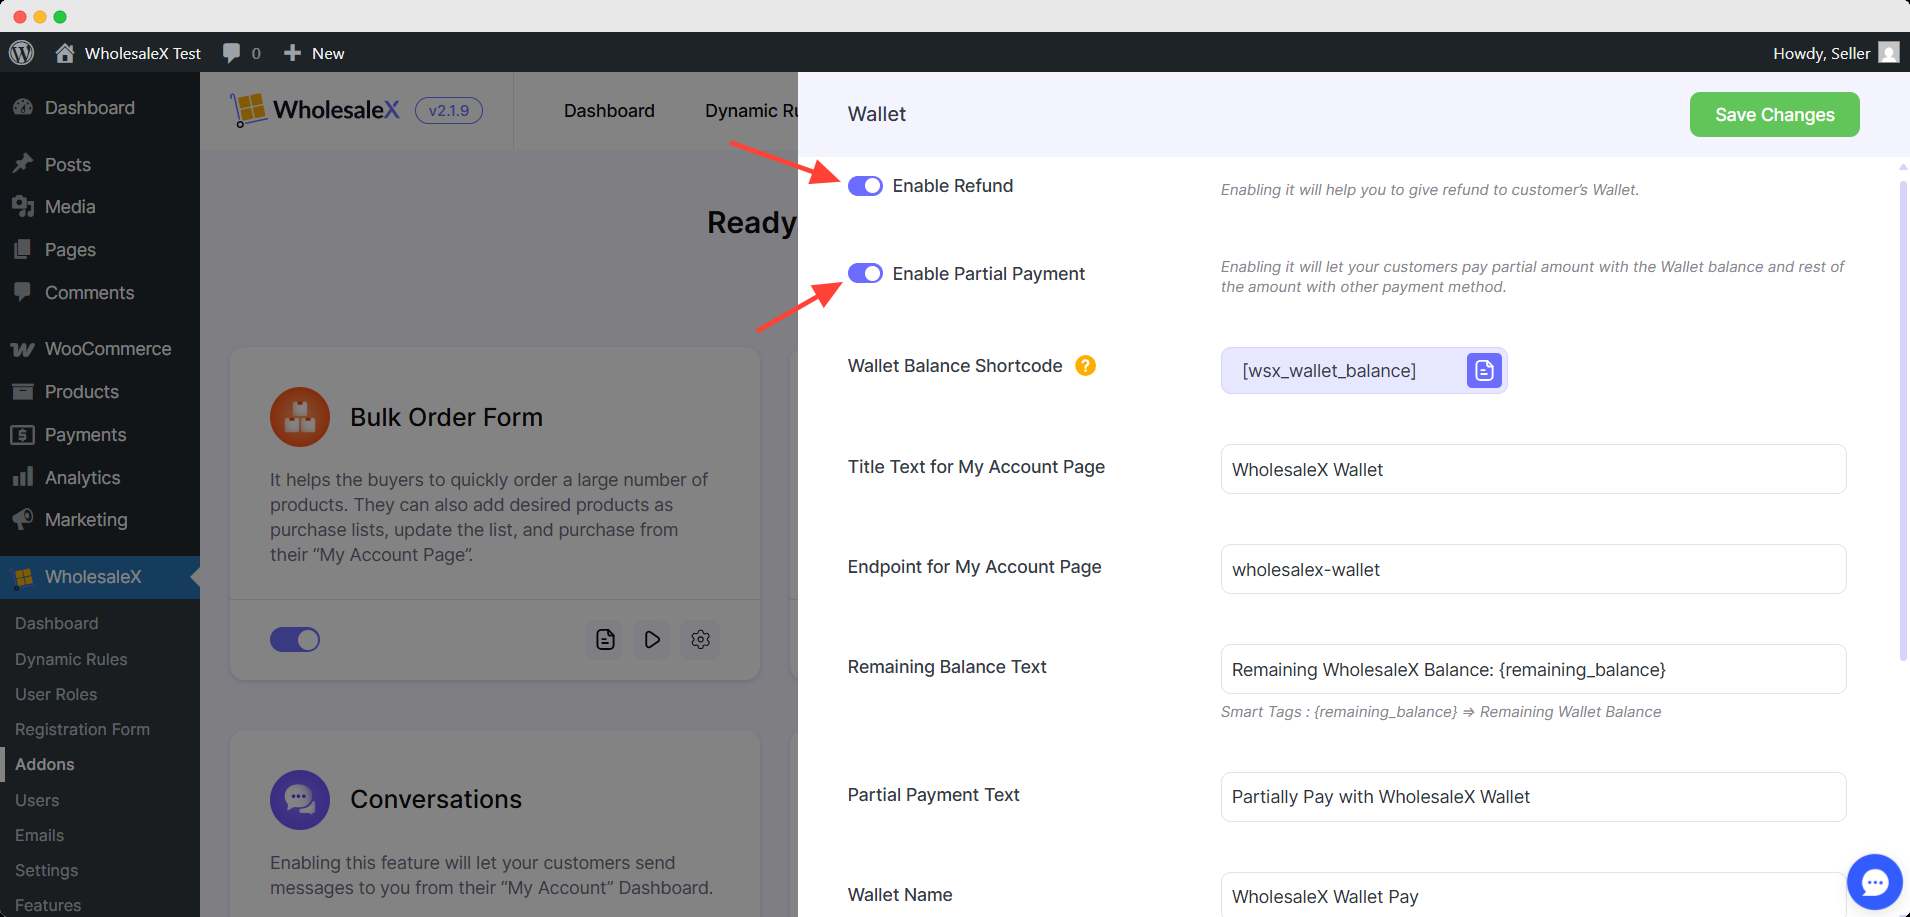Open WooCommerce menu
Screen dimensions: 1910x917
click(x=100, y=349)
